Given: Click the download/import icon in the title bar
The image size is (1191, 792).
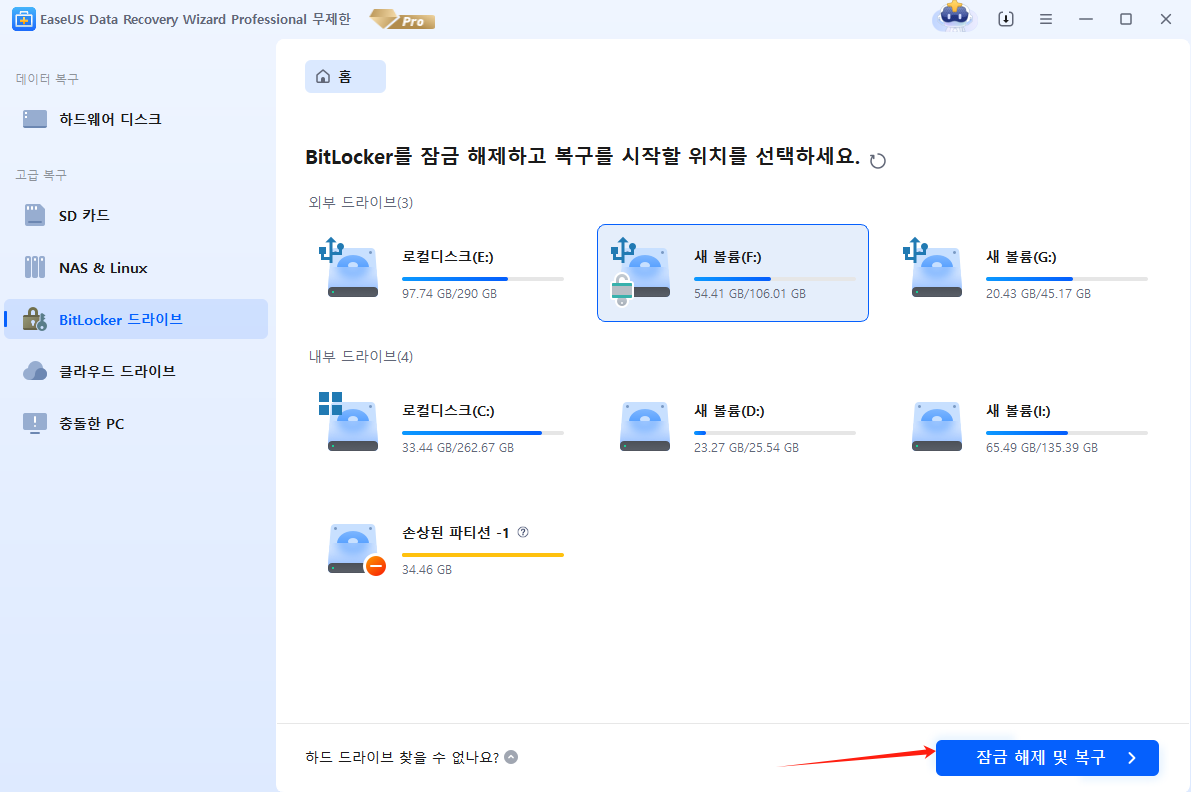Looking at the screenshot, I should pos(1006,19).
